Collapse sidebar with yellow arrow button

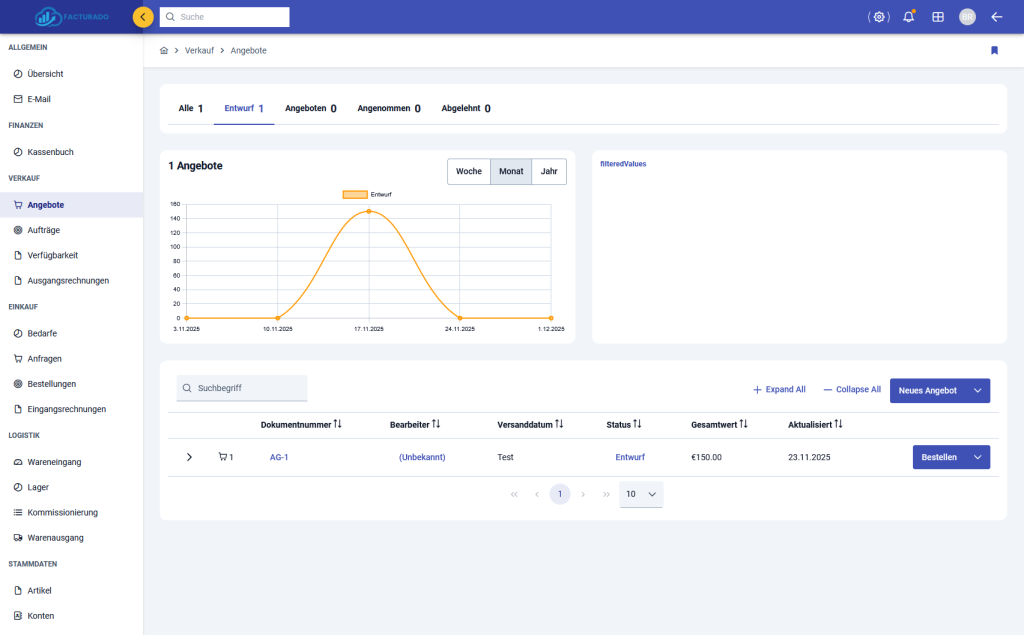[x=143, y=17]
